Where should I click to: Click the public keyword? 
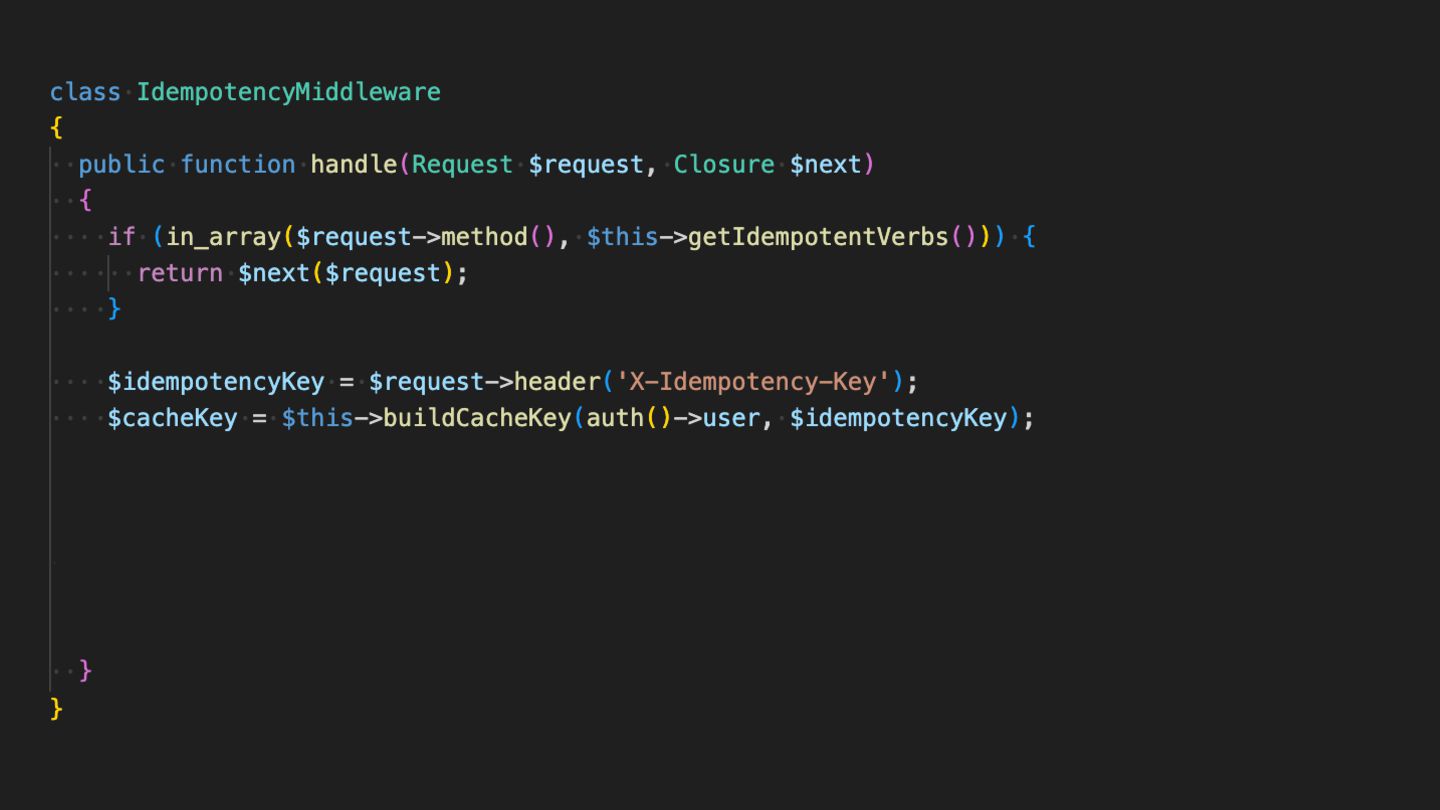[x=122, y=164]
